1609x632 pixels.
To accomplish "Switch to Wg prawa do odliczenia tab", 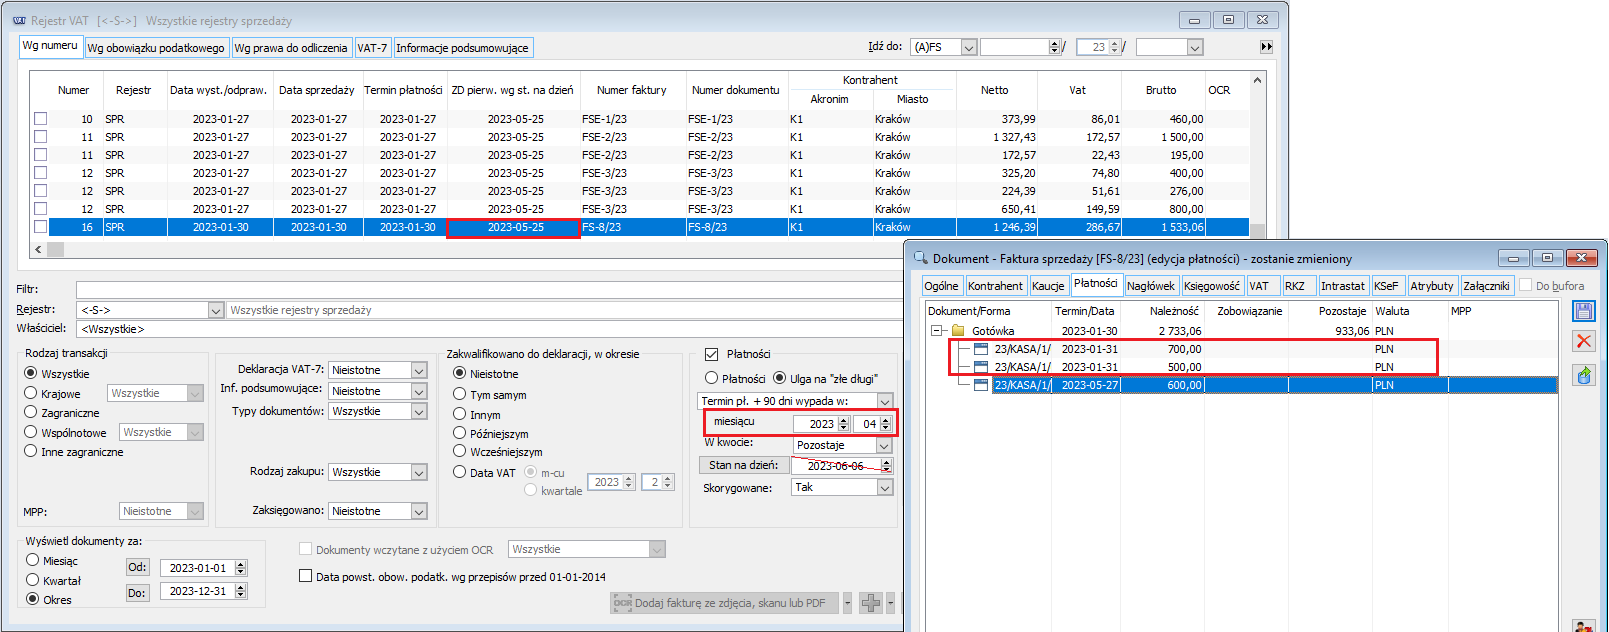I will [291, 48].
